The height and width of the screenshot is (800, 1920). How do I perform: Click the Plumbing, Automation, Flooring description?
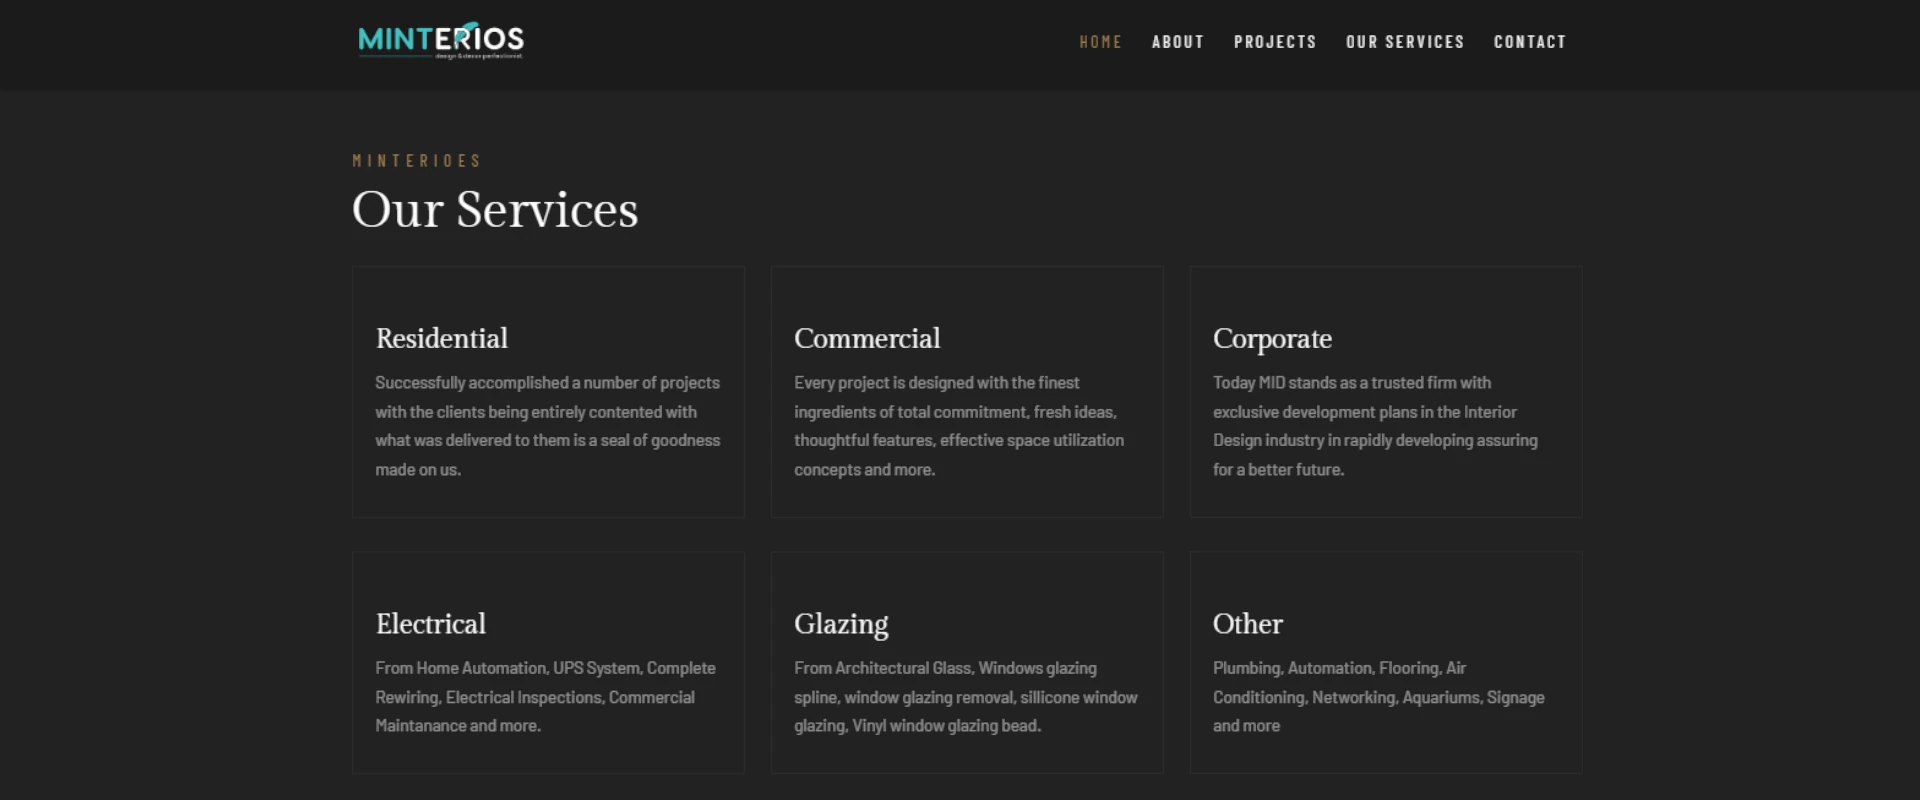click(1378, 697)
